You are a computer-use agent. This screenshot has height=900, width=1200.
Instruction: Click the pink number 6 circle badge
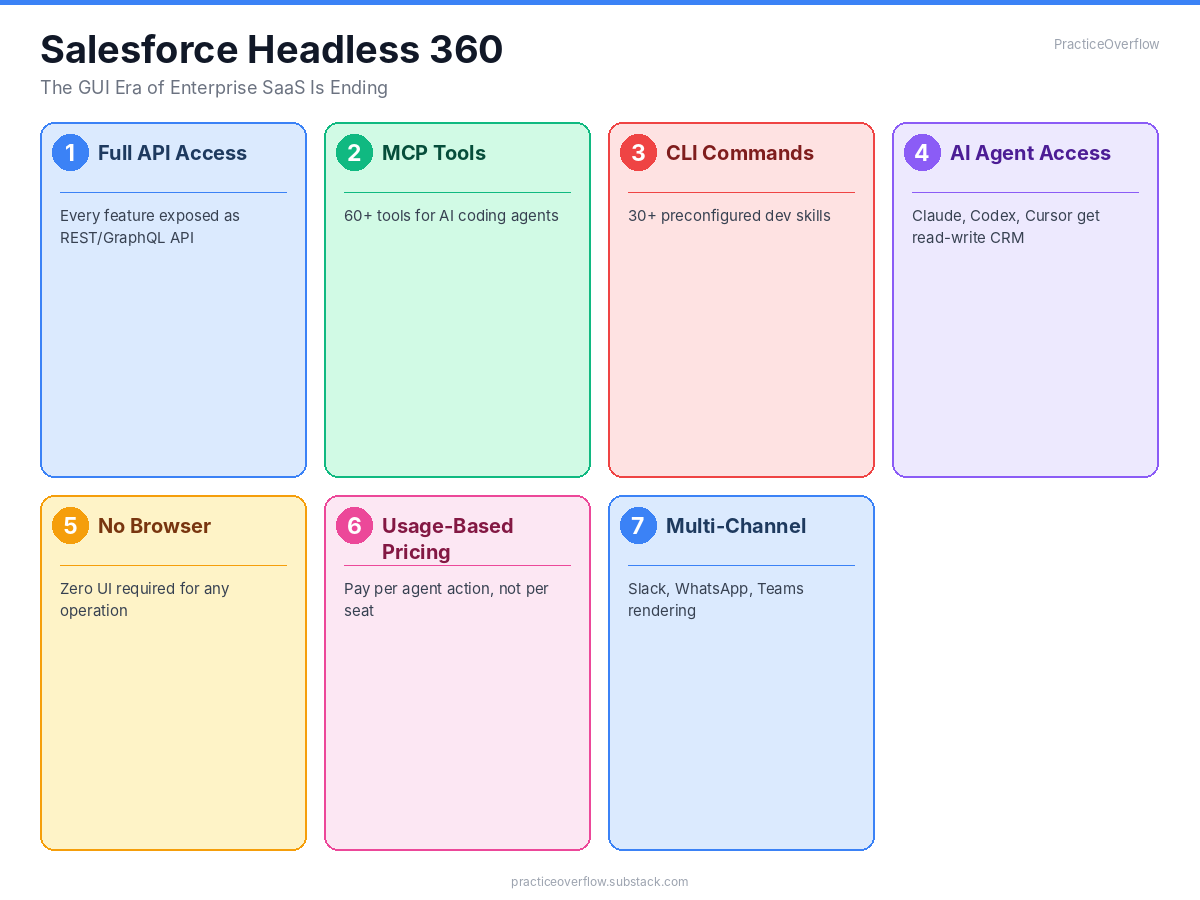[354, 526]
